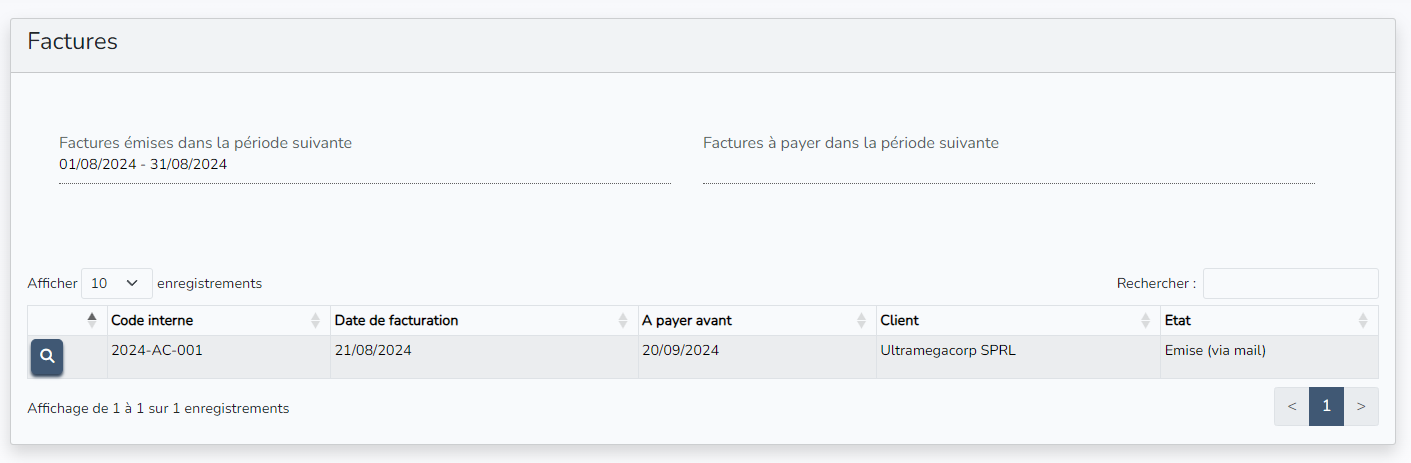
Task: Click invoice code 2024-AC-001 cell
Action: coord(157,351)
